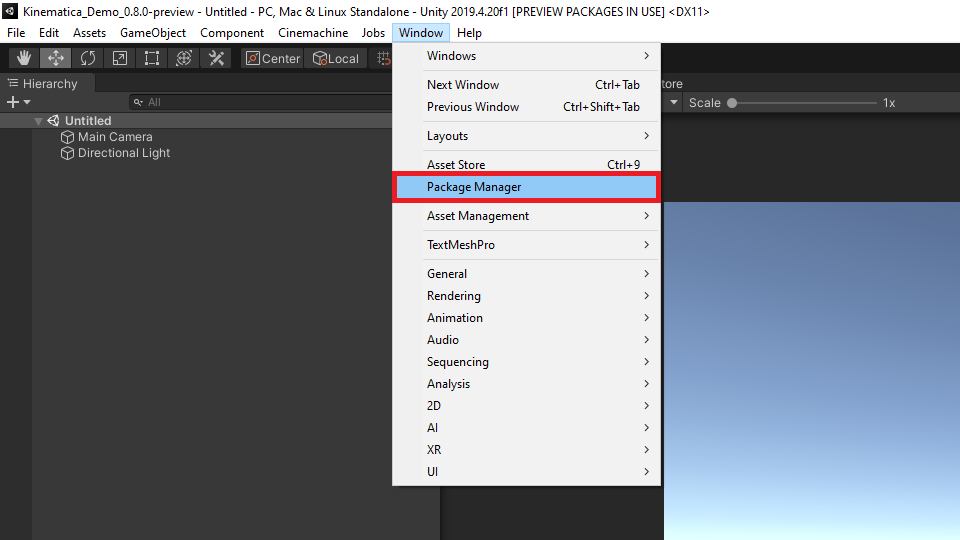Viewport: 960px width, 540px height.
Task: Click the Hierarchy search field
Action: pyautogui.click(x=260, y=102)
